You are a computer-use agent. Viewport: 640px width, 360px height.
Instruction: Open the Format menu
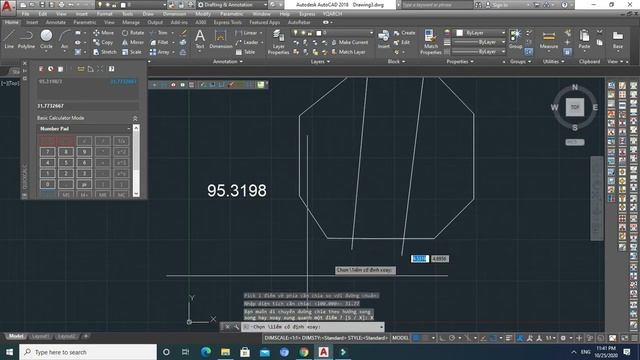tap(104, 14)
